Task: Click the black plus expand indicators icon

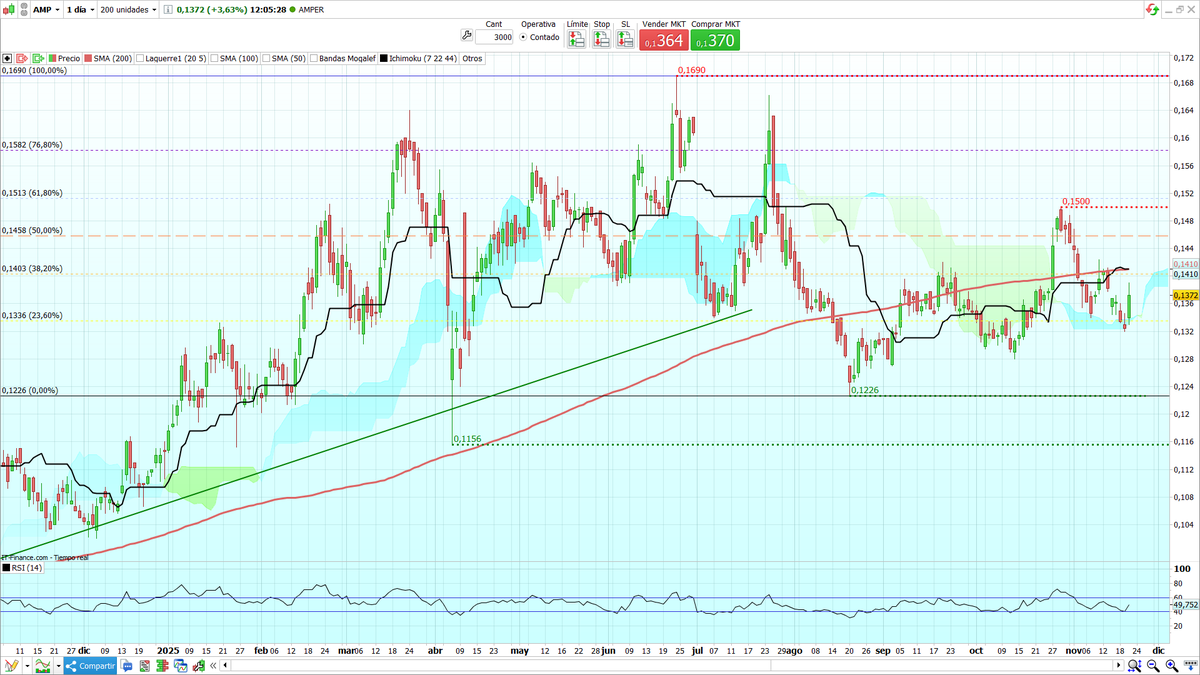Action: pos(7,58)
